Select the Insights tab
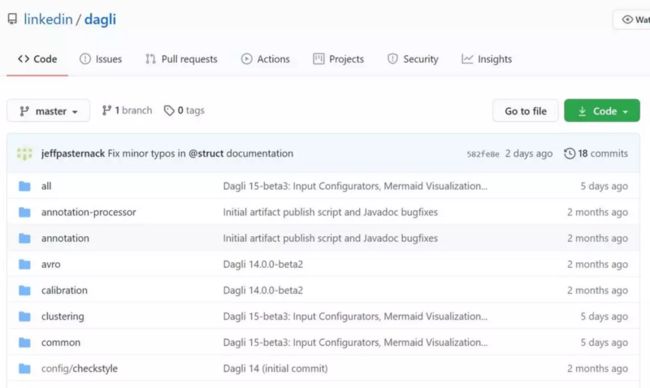The image size is (650, 388). point(487,59)
